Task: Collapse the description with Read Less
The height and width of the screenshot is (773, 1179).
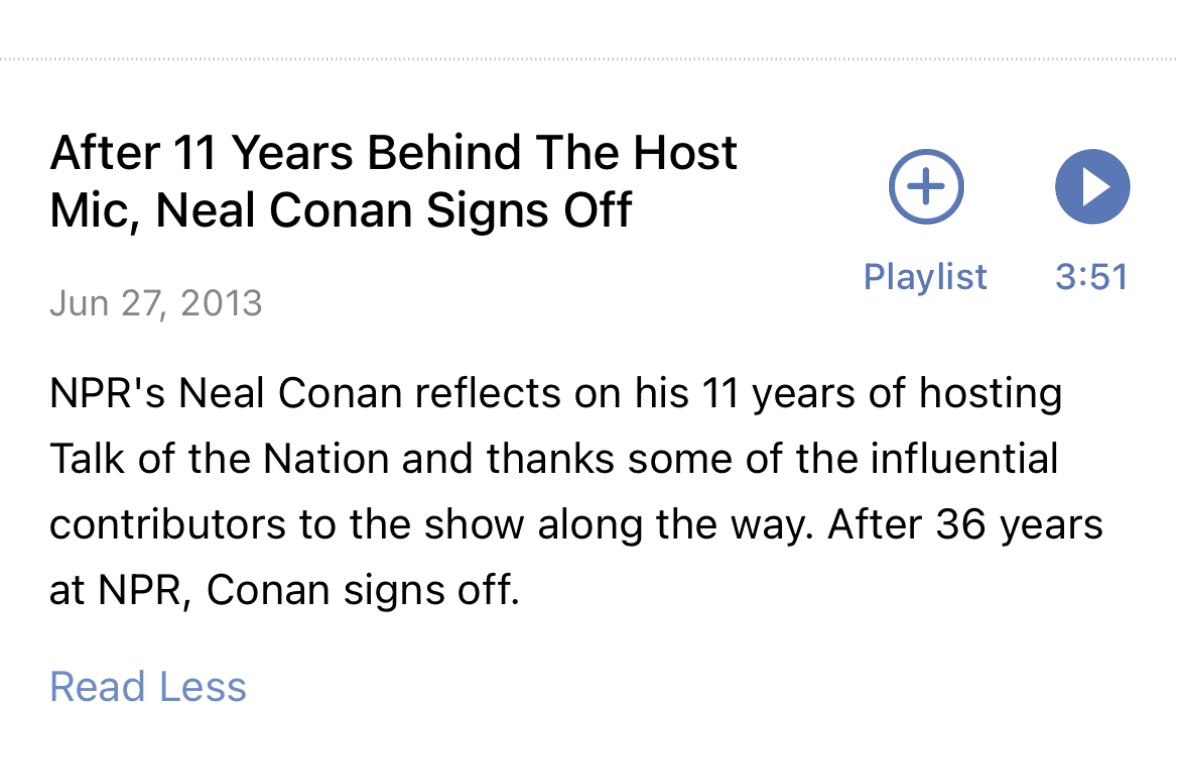Action: pyautogui.click(x=148, y=687)
